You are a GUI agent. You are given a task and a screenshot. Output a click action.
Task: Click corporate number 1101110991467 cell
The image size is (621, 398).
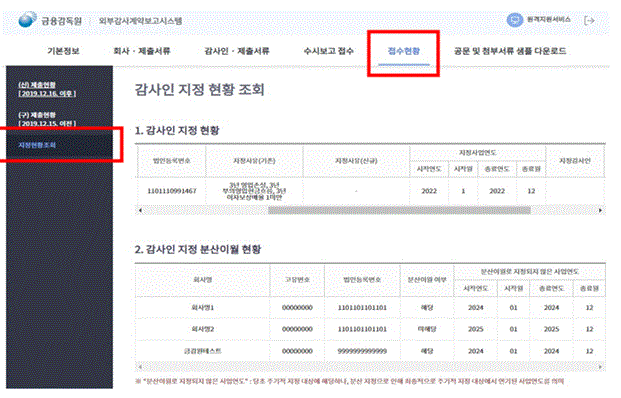171,191
